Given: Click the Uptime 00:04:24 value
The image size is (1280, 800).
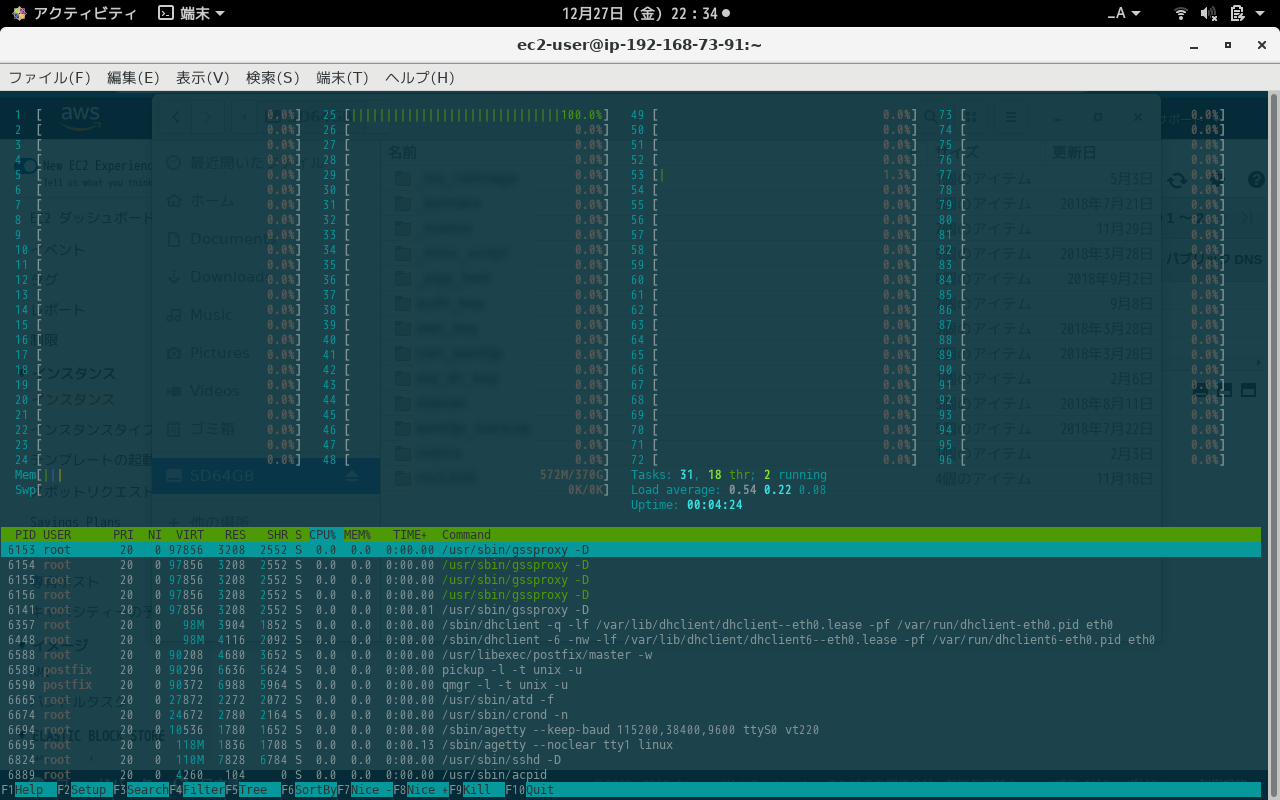Looking at the screenshot, I should (714, 505).
